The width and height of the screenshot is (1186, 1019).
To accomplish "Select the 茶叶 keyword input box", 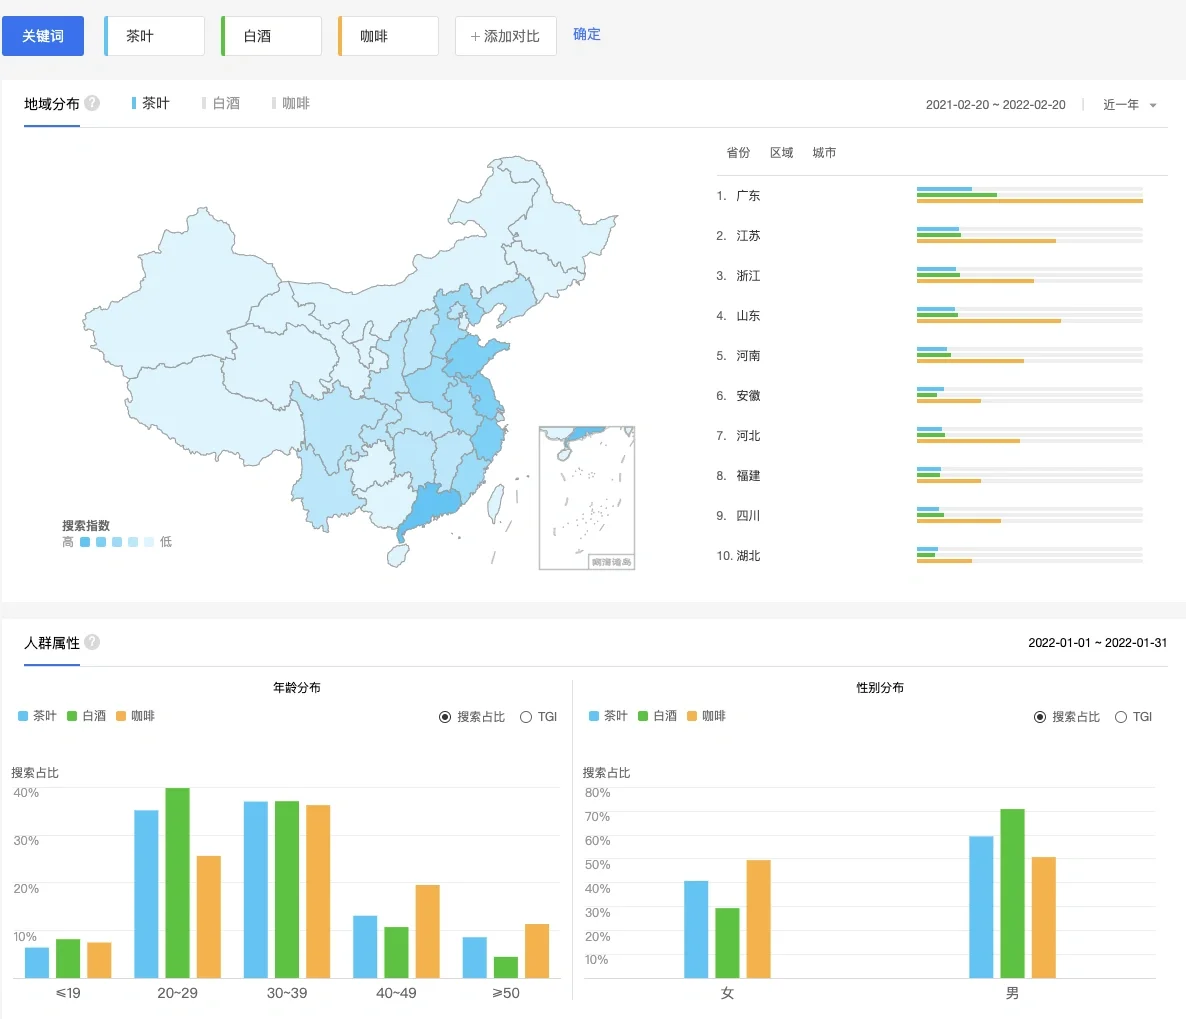I will click(x=154, y=36).
